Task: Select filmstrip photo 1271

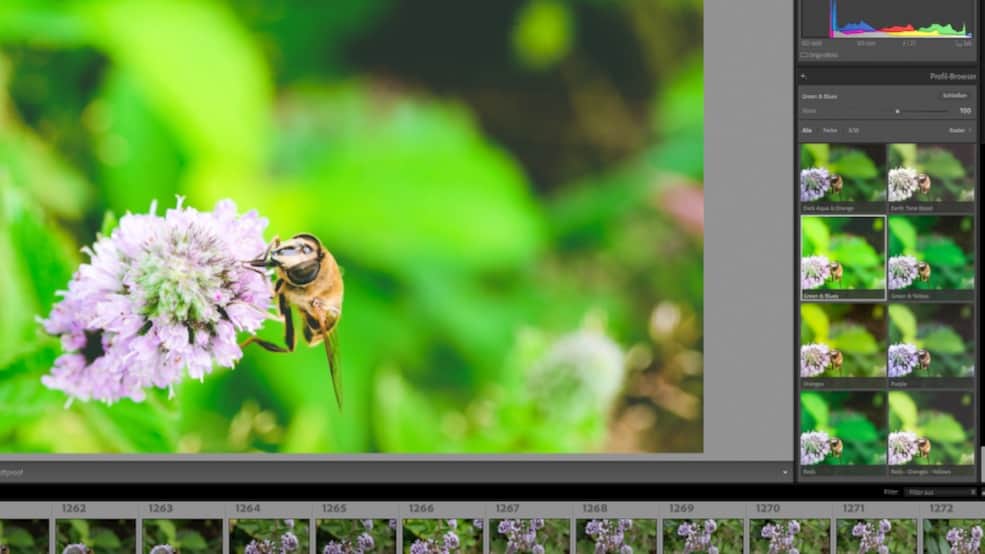Action: 876,536
